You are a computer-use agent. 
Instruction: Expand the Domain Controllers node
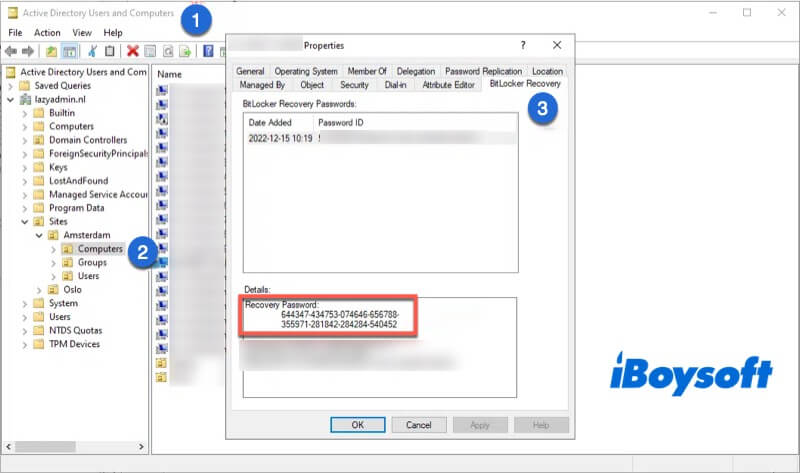24,140
